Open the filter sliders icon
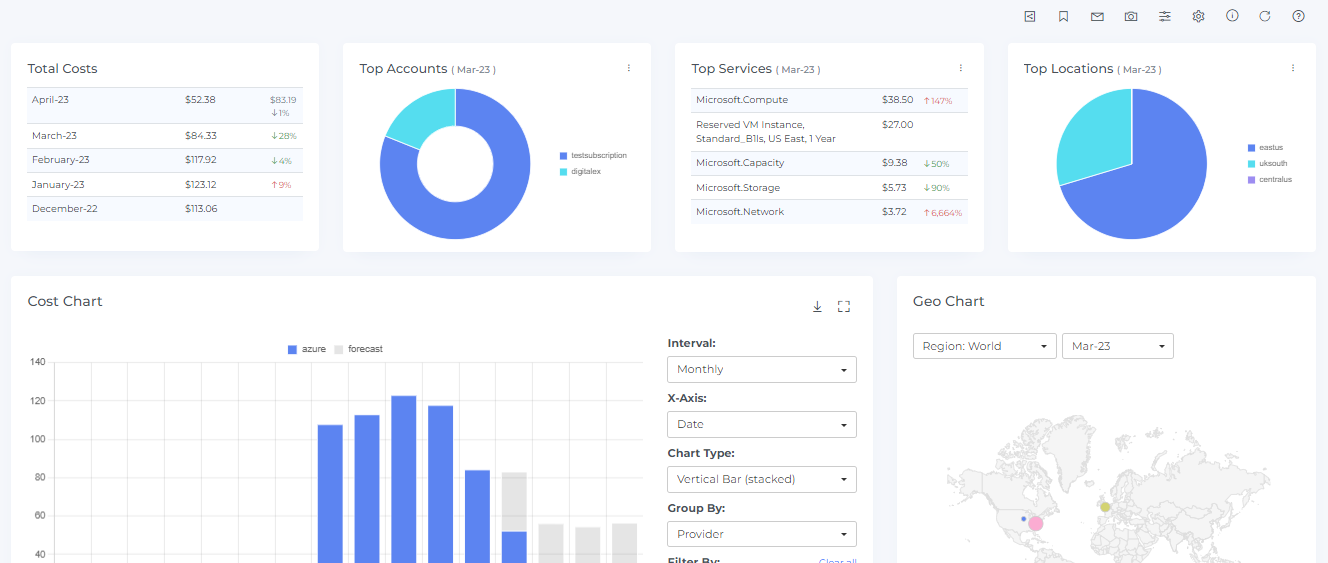This screenshot has width=1328, height=563. tap(1165, 16)
